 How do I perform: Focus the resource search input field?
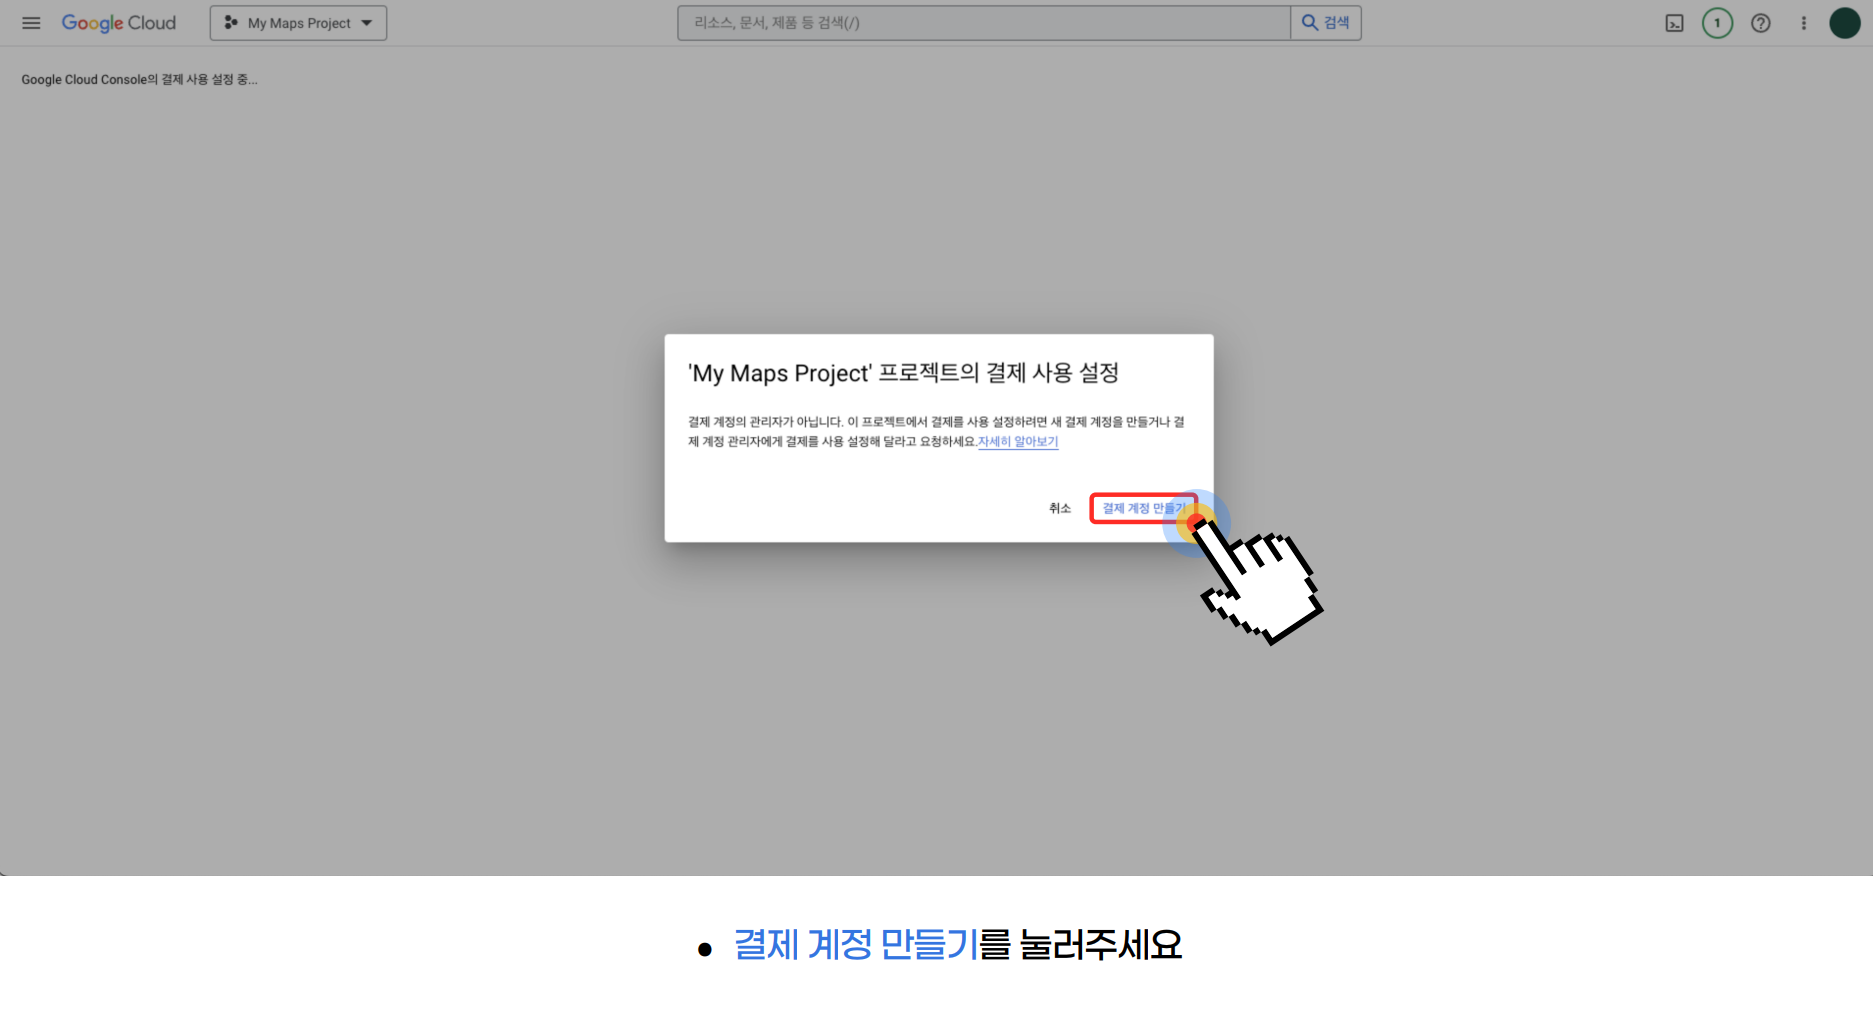click(984, 23)
